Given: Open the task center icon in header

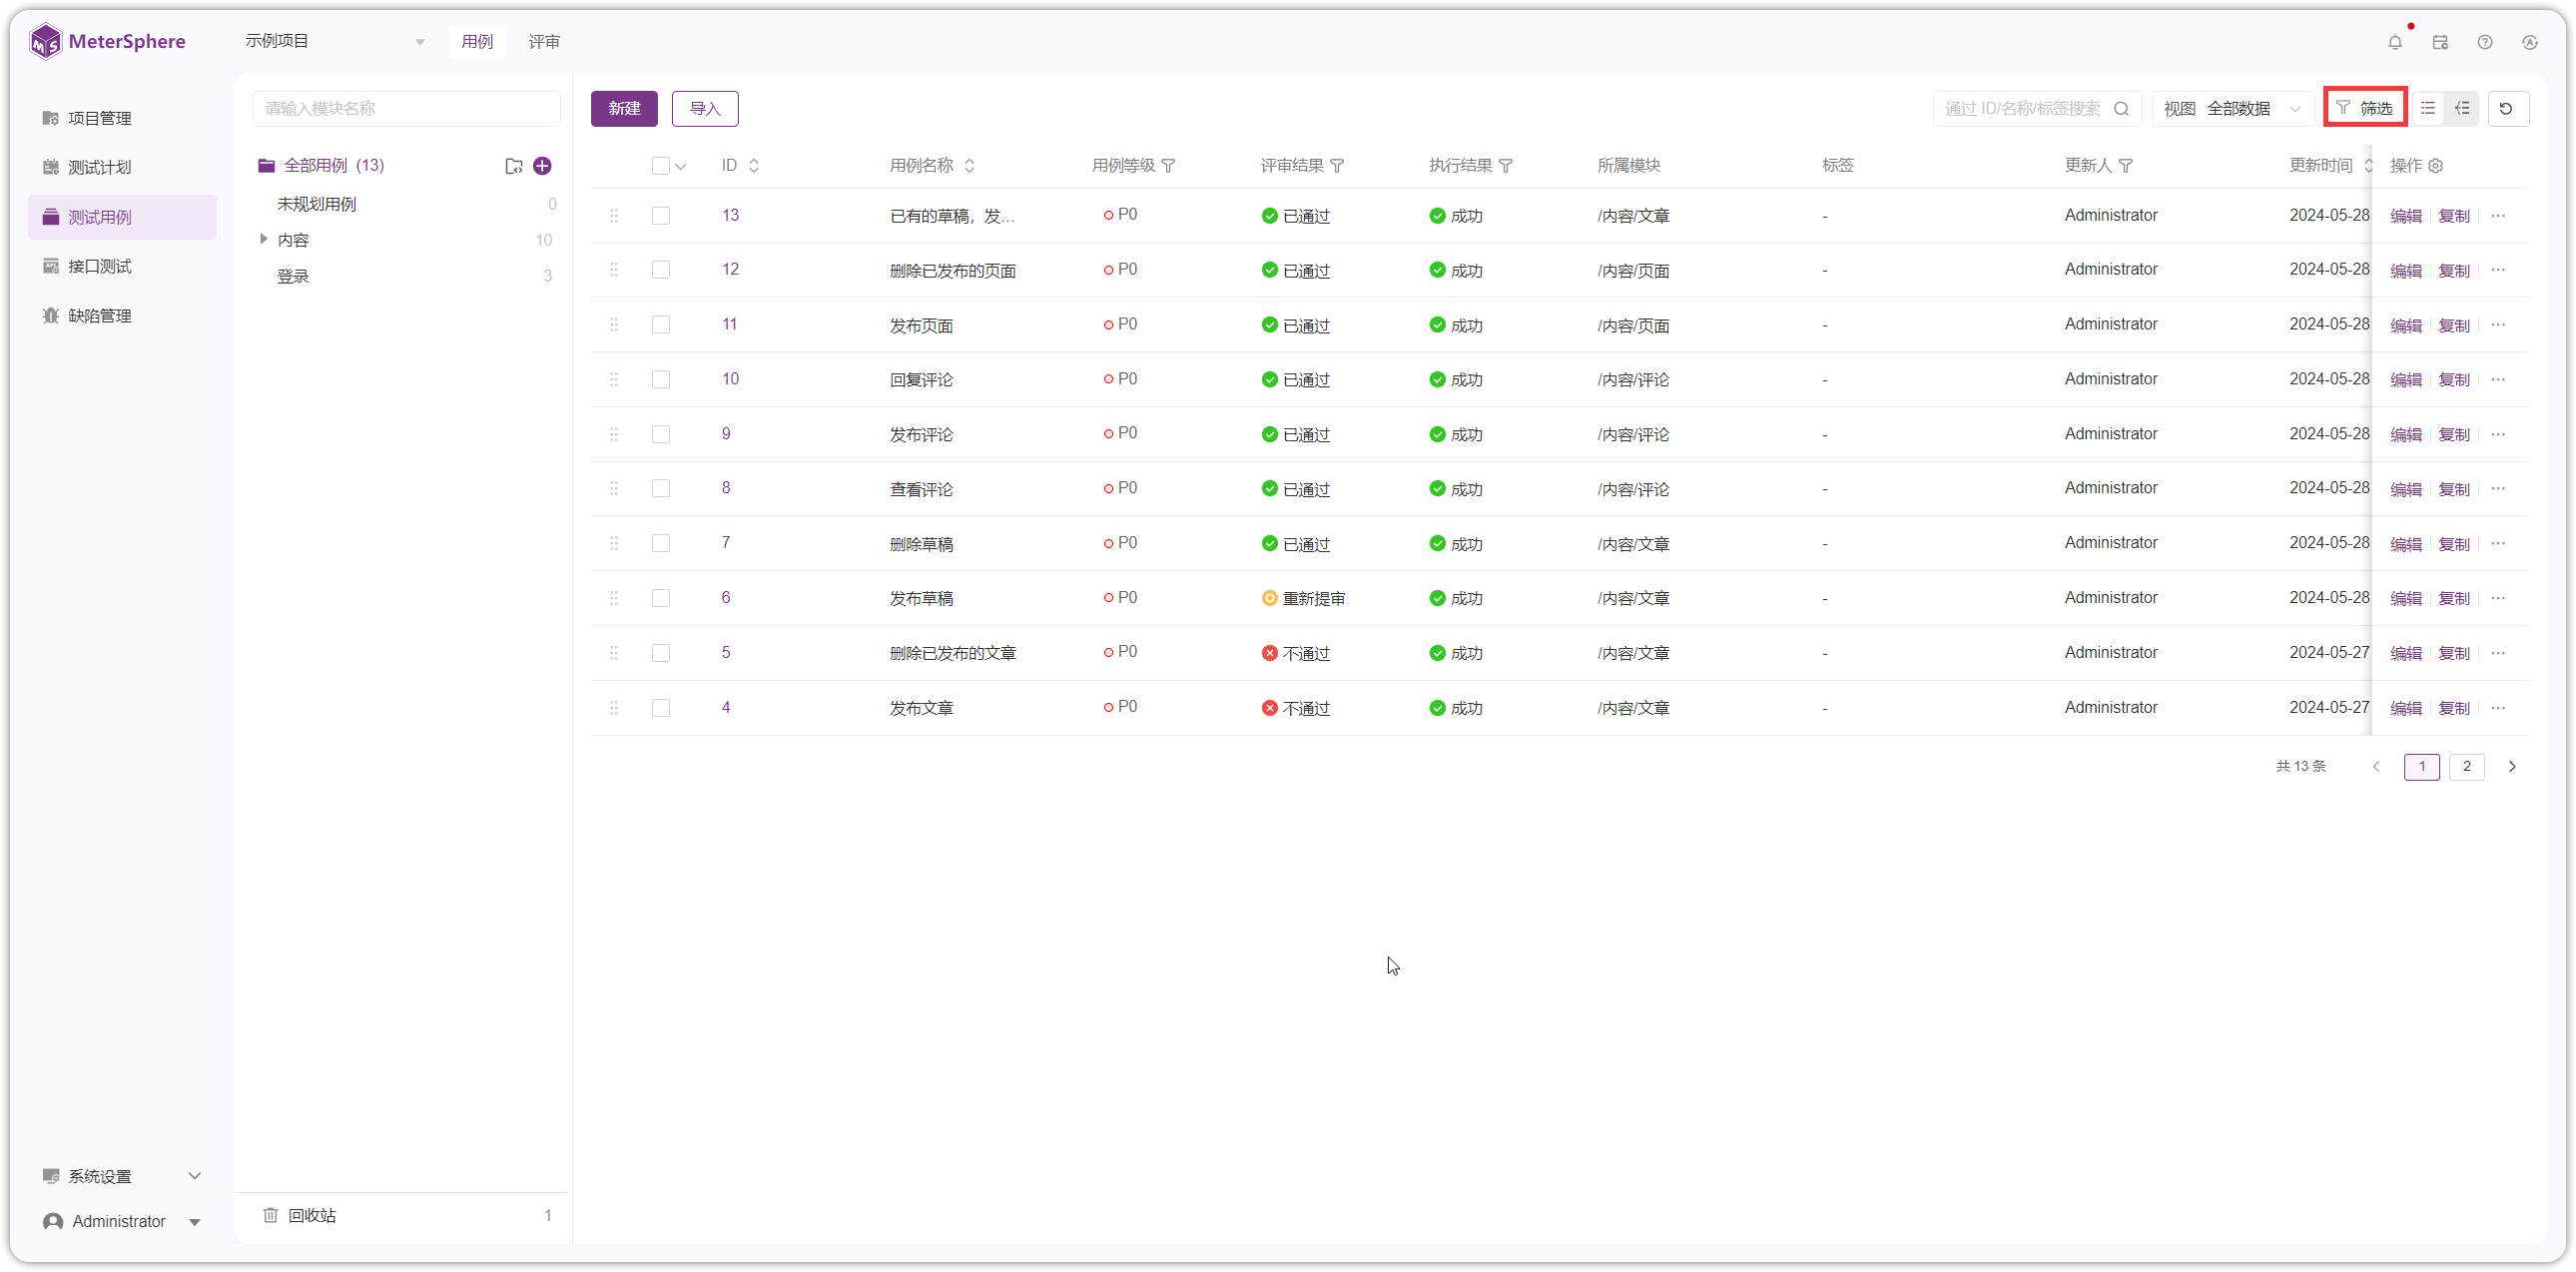Looking at the screenshot, I should click(2440, 42).
